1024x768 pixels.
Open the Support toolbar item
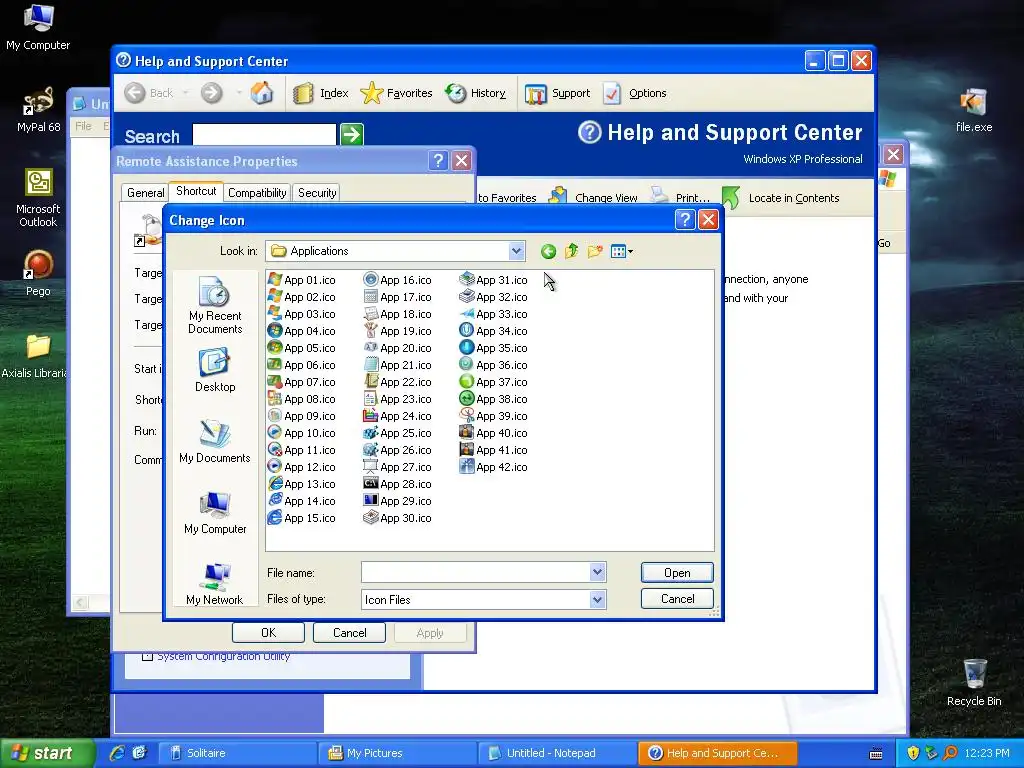(x=558, y=93)
